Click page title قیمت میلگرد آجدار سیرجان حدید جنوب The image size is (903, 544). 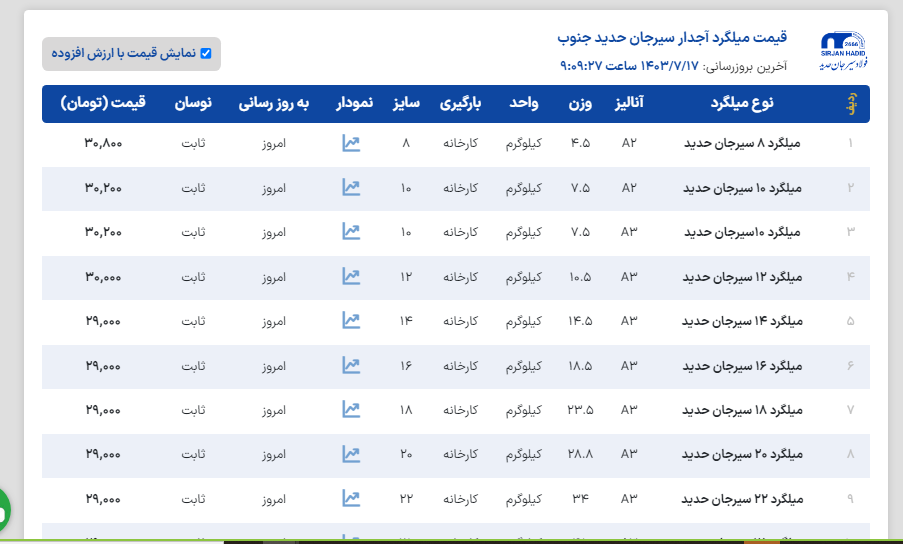[x=672, y=38]
